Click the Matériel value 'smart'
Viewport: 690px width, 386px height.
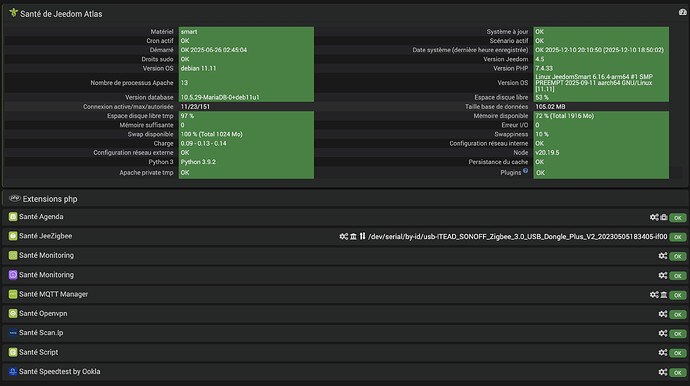pos(189,32)
